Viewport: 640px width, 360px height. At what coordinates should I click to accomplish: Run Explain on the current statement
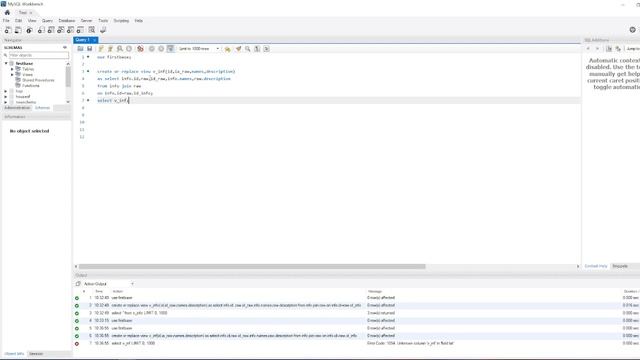tap(120, 49)
